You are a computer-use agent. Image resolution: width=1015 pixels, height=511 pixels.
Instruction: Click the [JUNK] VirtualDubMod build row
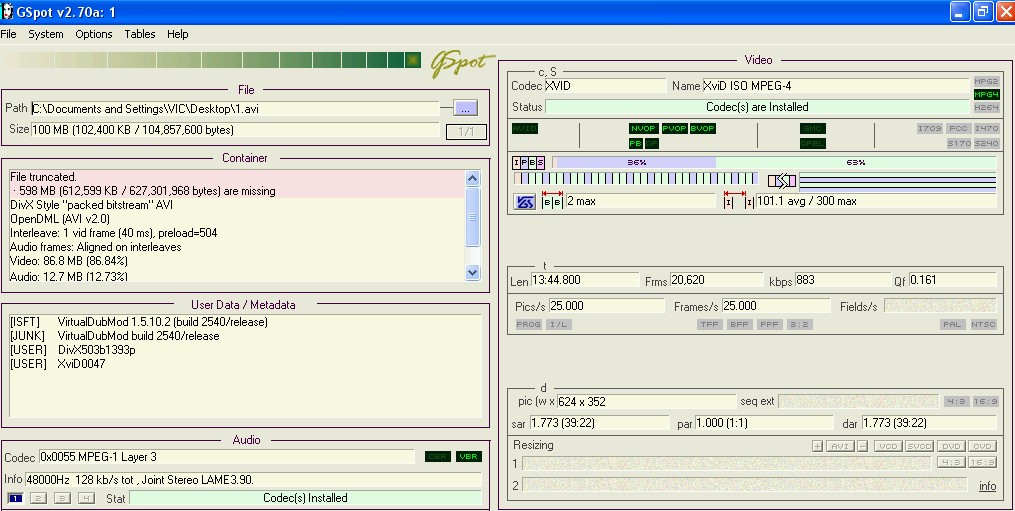115,336
